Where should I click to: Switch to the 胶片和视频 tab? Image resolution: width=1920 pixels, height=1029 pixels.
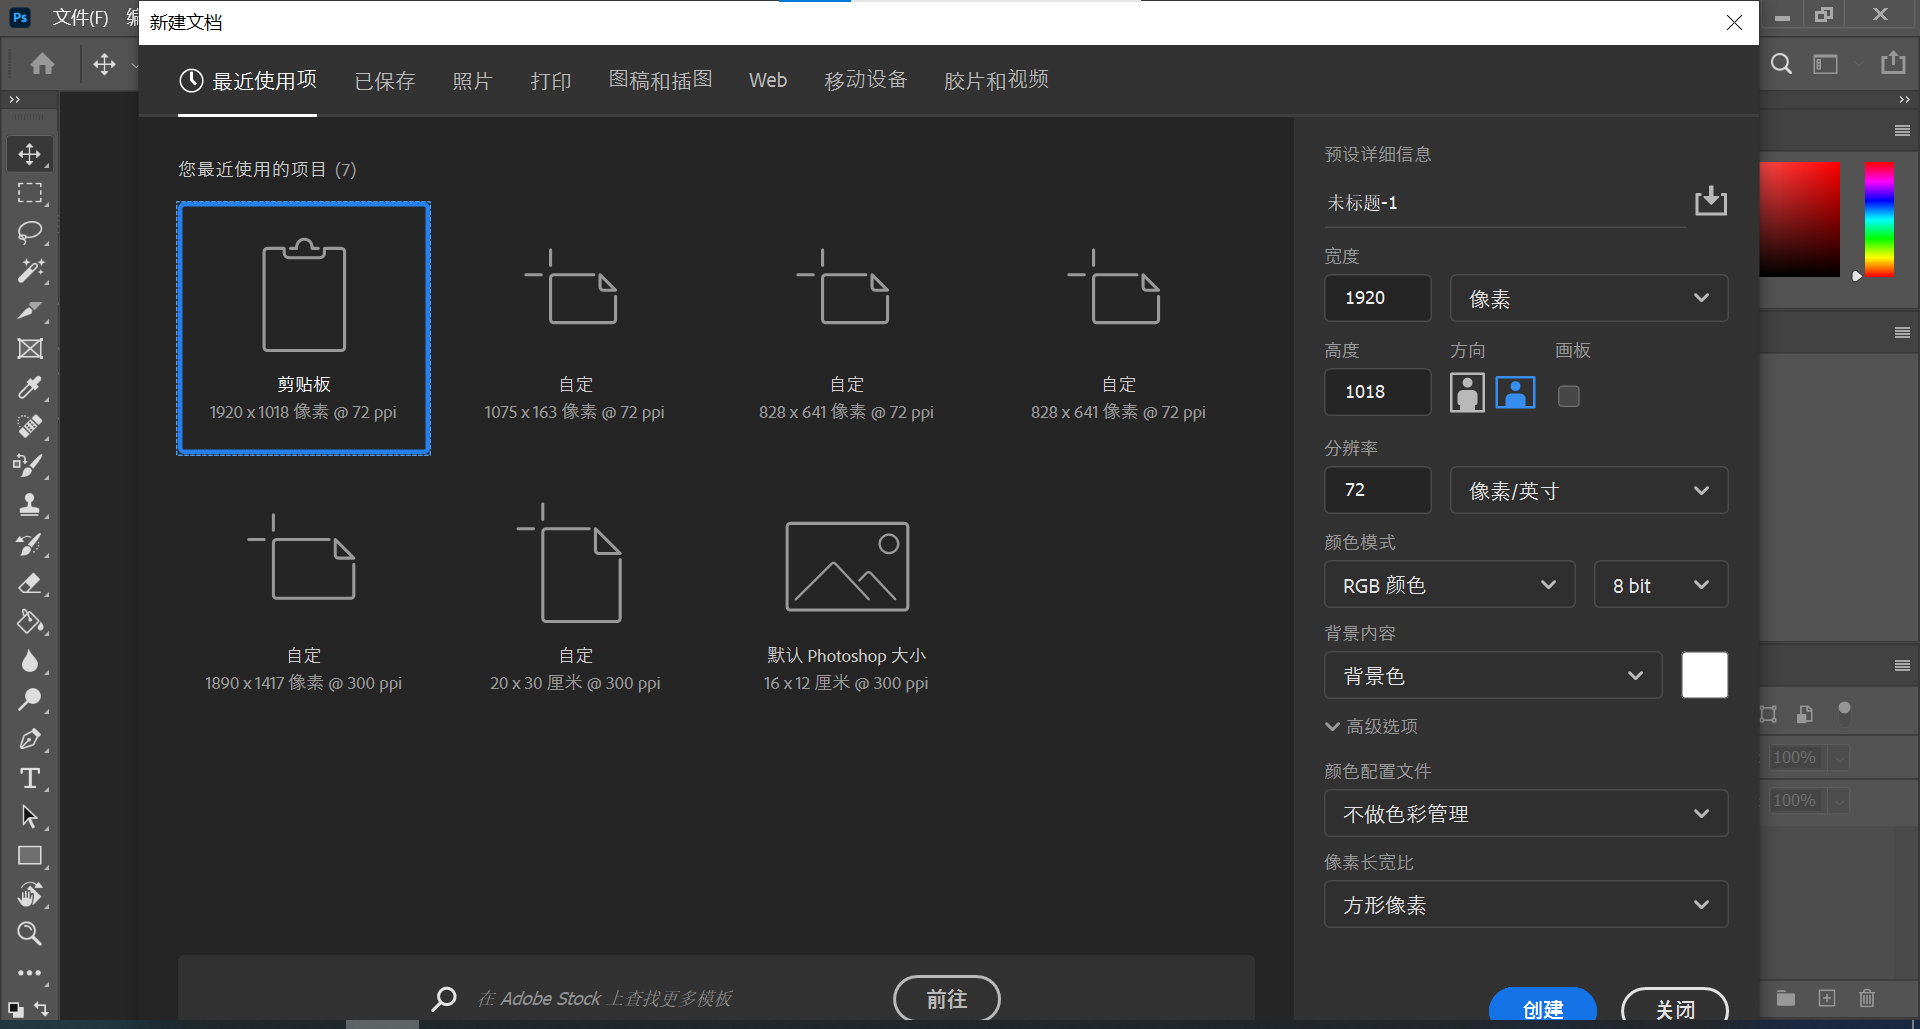(996, 80)
